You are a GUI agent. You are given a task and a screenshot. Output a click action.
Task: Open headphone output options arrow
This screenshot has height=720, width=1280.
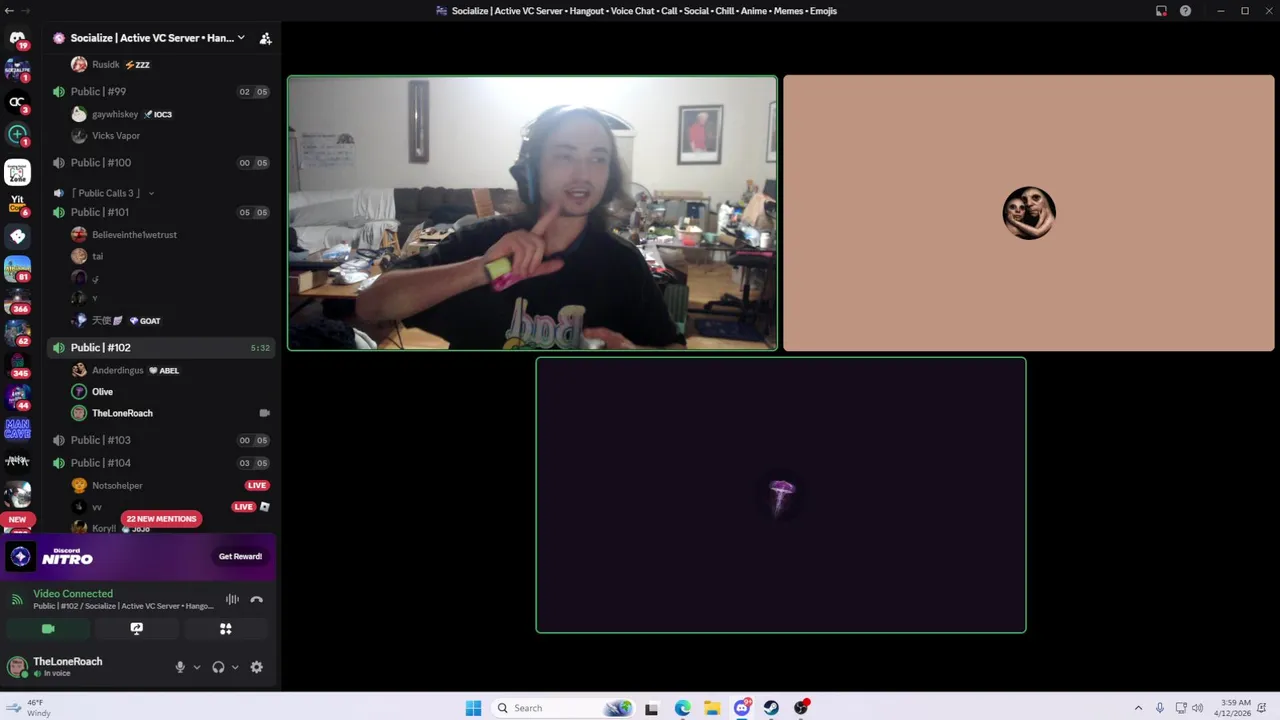tap(235, 667)
